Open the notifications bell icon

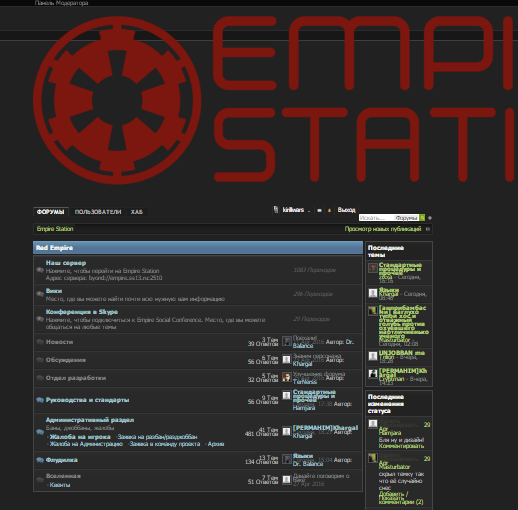click(329, 210)
